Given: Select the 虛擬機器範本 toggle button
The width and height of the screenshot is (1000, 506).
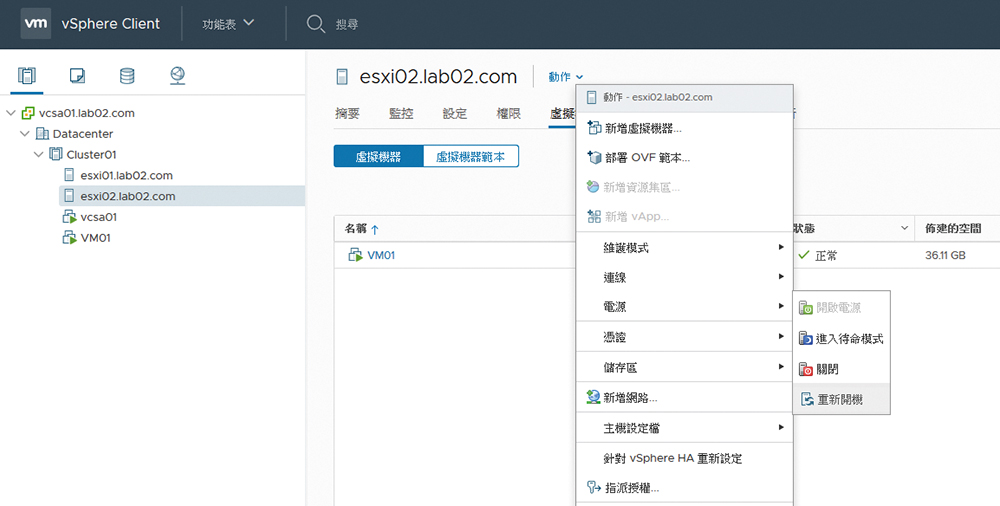Looking at the screenshot, I should coord(471,156).
